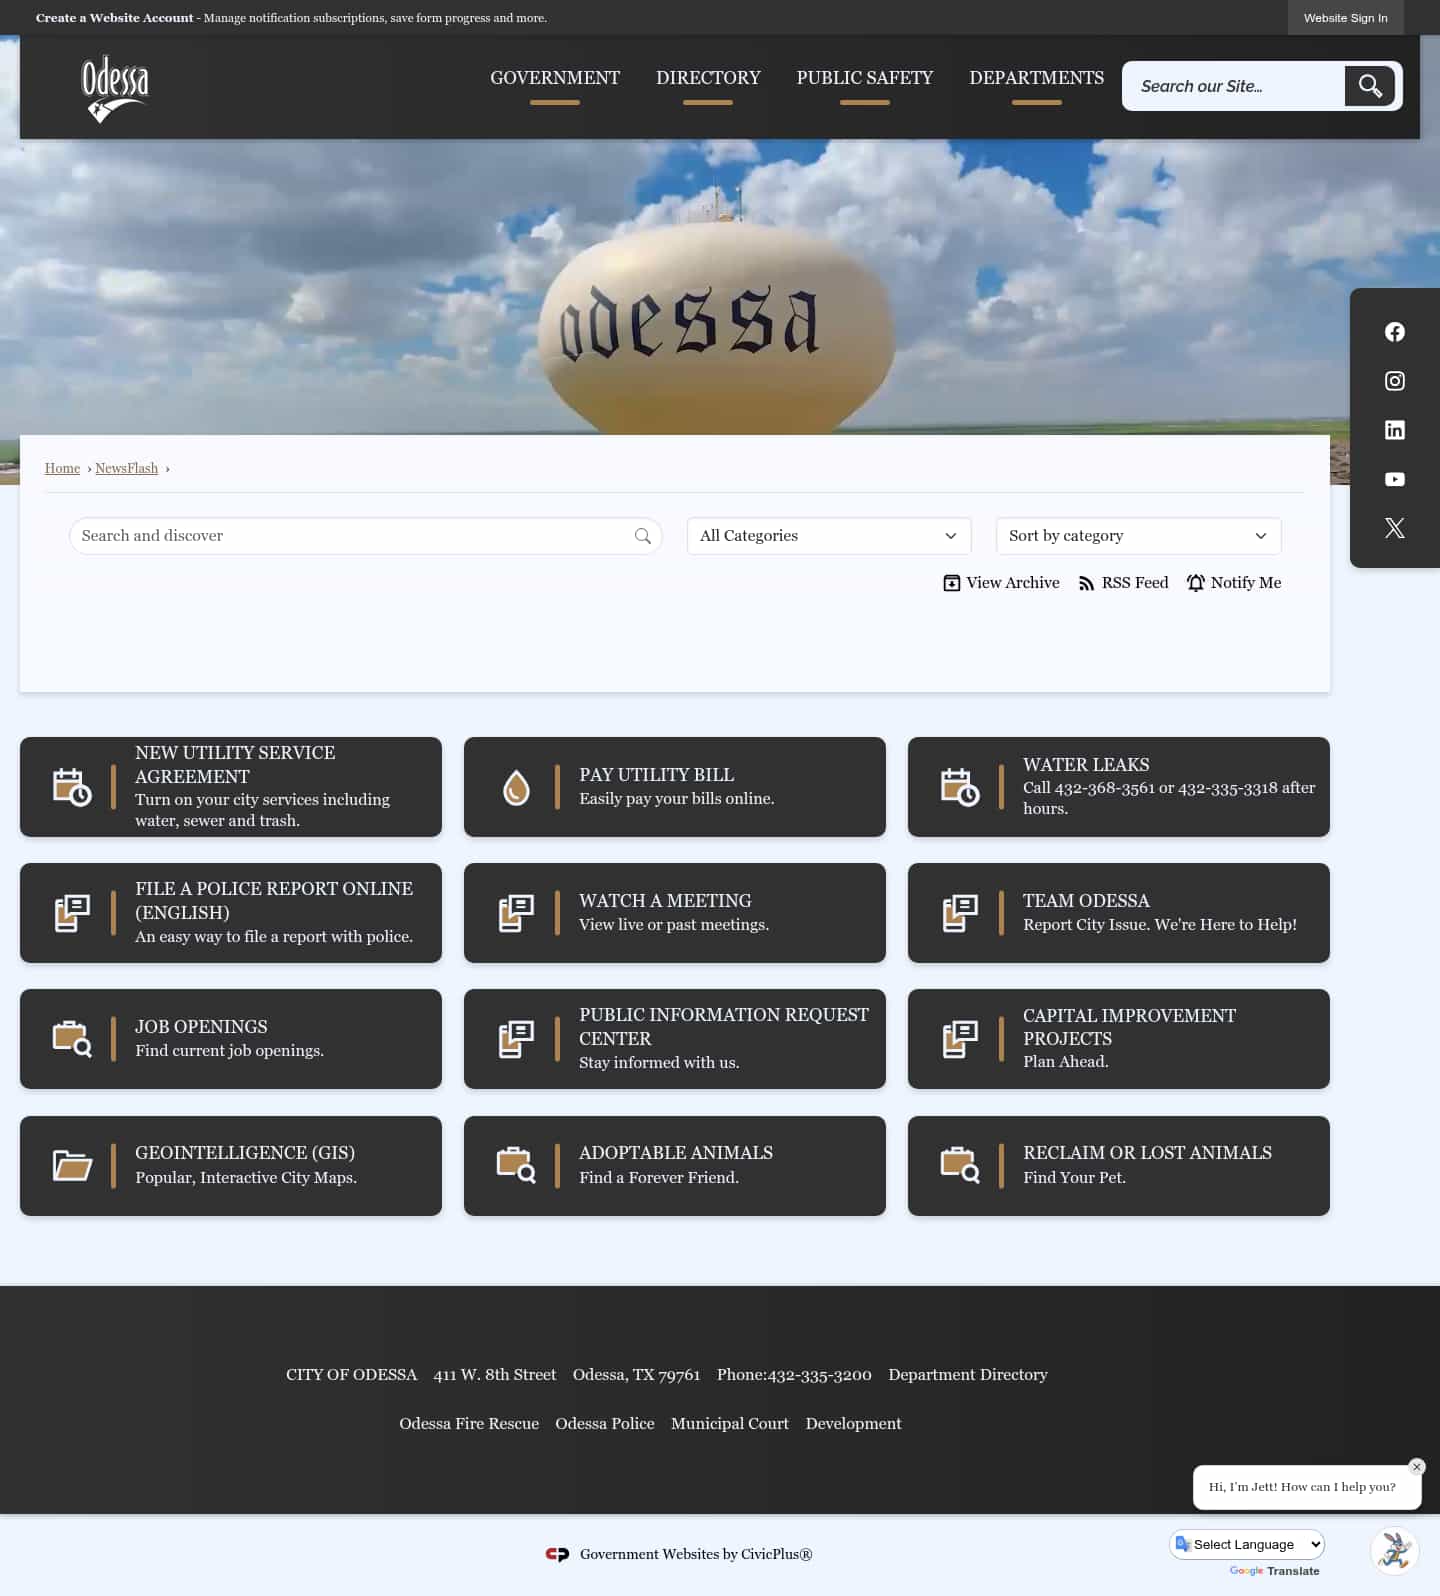Click the Team Odessa icon
1440x1596 pixels.
pyautogui.click(x=960, y=913)
